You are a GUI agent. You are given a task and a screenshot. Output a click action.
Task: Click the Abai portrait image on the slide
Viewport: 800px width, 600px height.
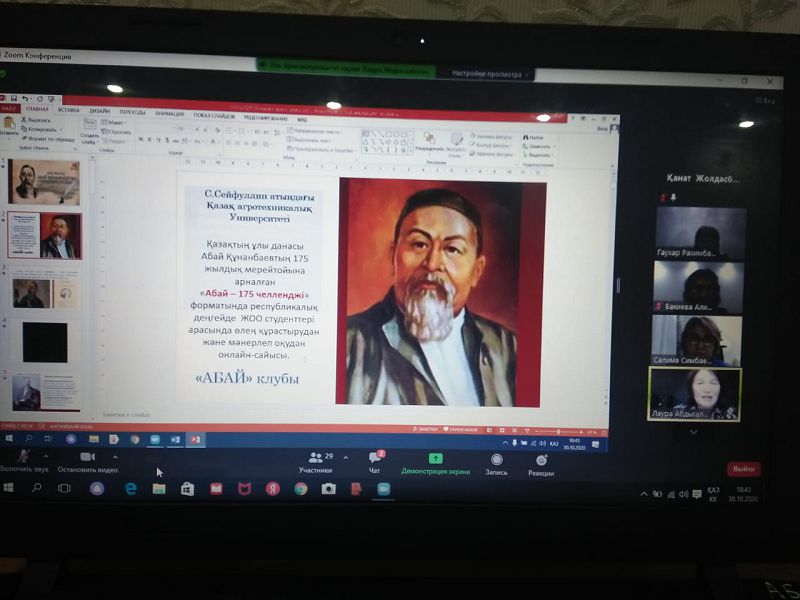coord(441,291)
